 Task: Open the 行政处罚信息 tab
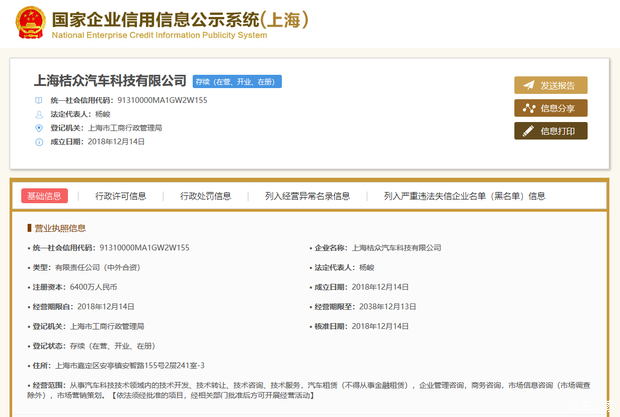205,196
